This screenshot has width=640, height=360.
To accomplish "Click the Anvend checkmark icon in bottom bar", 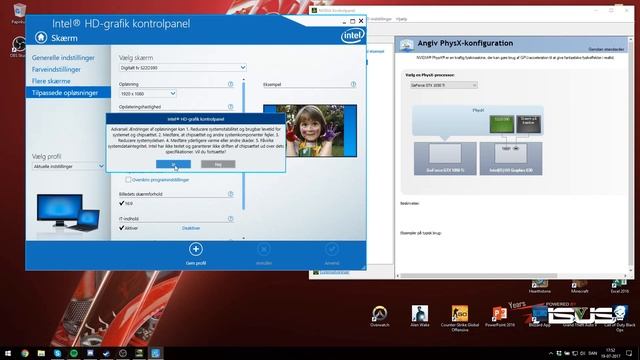I will click(331, 249).
